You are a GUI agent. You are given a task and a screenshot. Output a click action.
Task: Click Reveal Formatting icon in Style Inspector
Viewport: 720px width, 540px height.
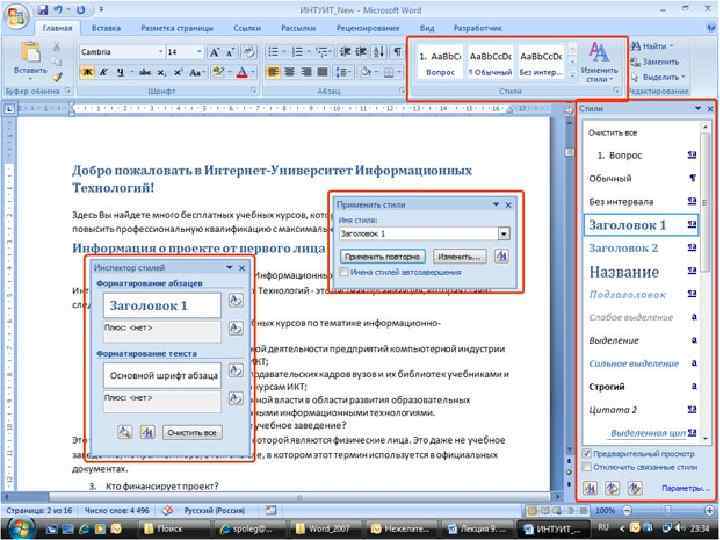(124, 432)
